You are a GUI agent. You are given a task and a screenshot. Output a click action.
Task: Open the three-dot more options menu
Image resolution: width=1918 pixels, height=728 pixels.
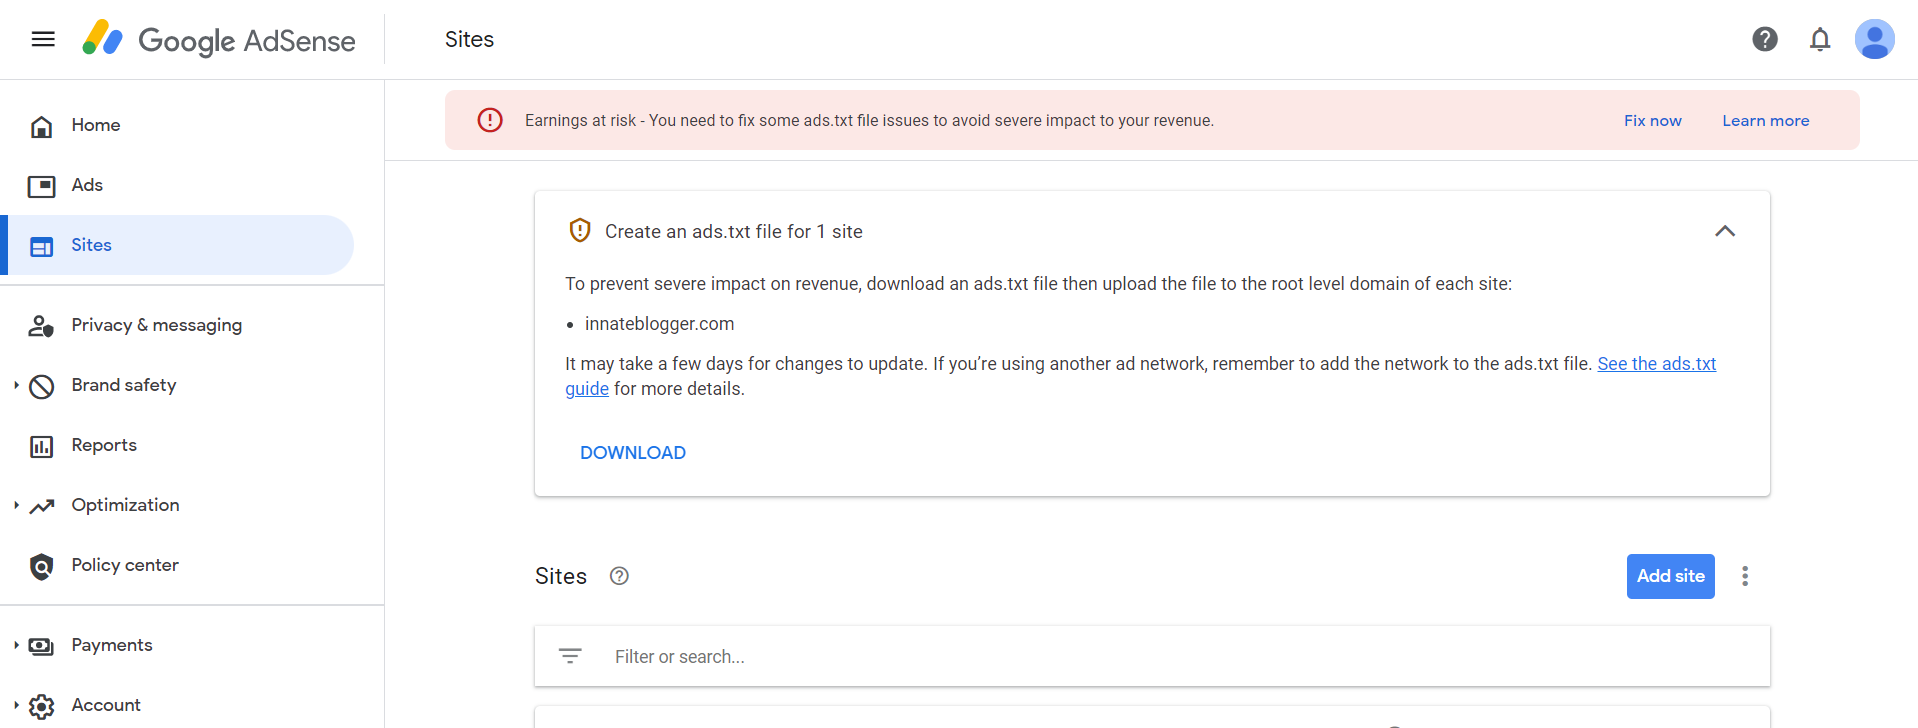1744,576
